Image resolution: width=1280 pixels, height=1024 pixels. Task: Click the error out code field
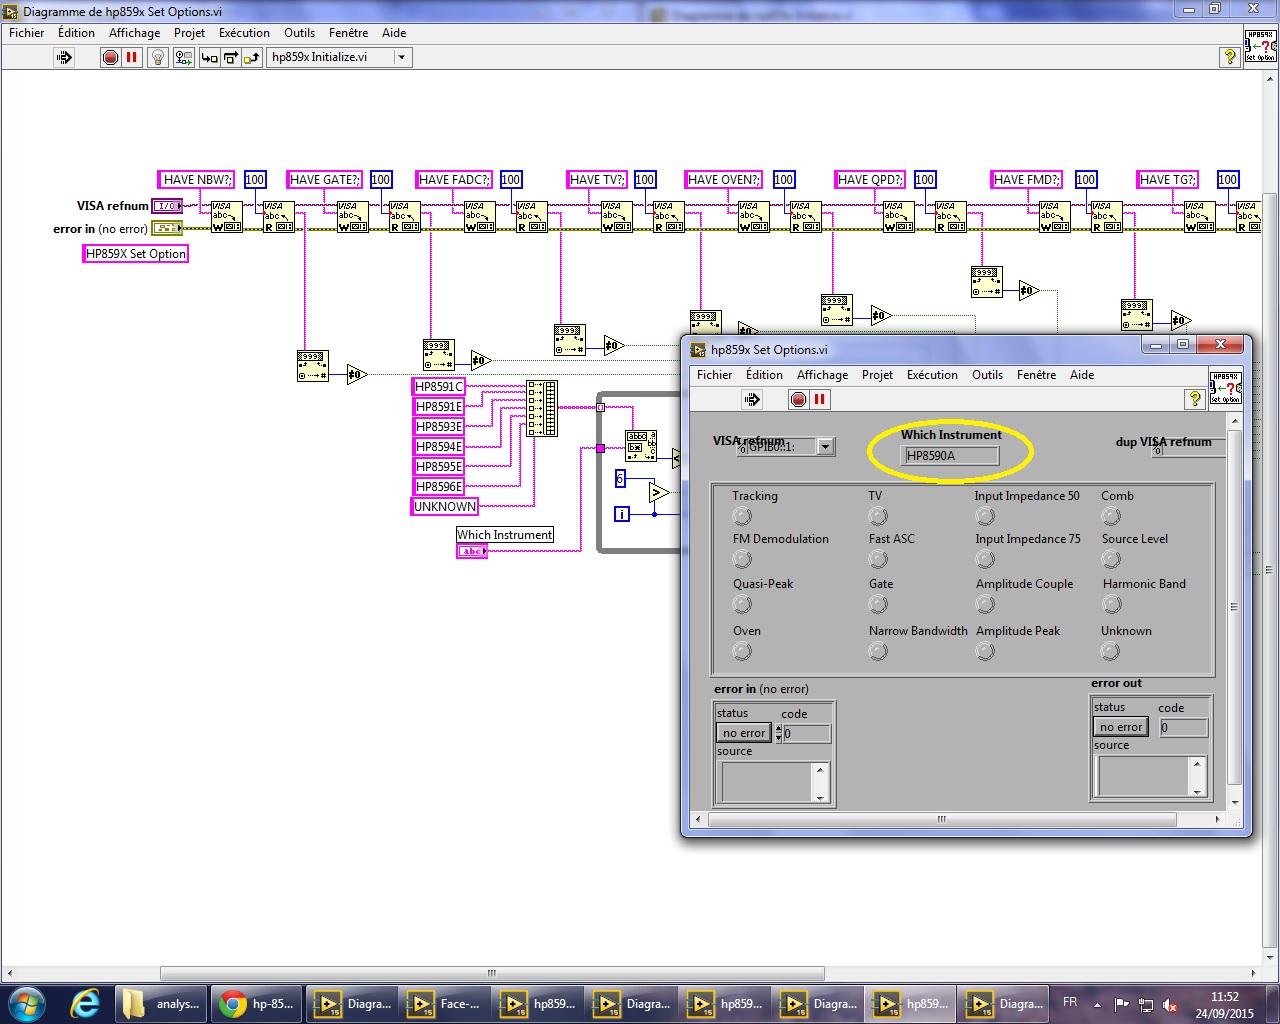(x=1183, y=728)
